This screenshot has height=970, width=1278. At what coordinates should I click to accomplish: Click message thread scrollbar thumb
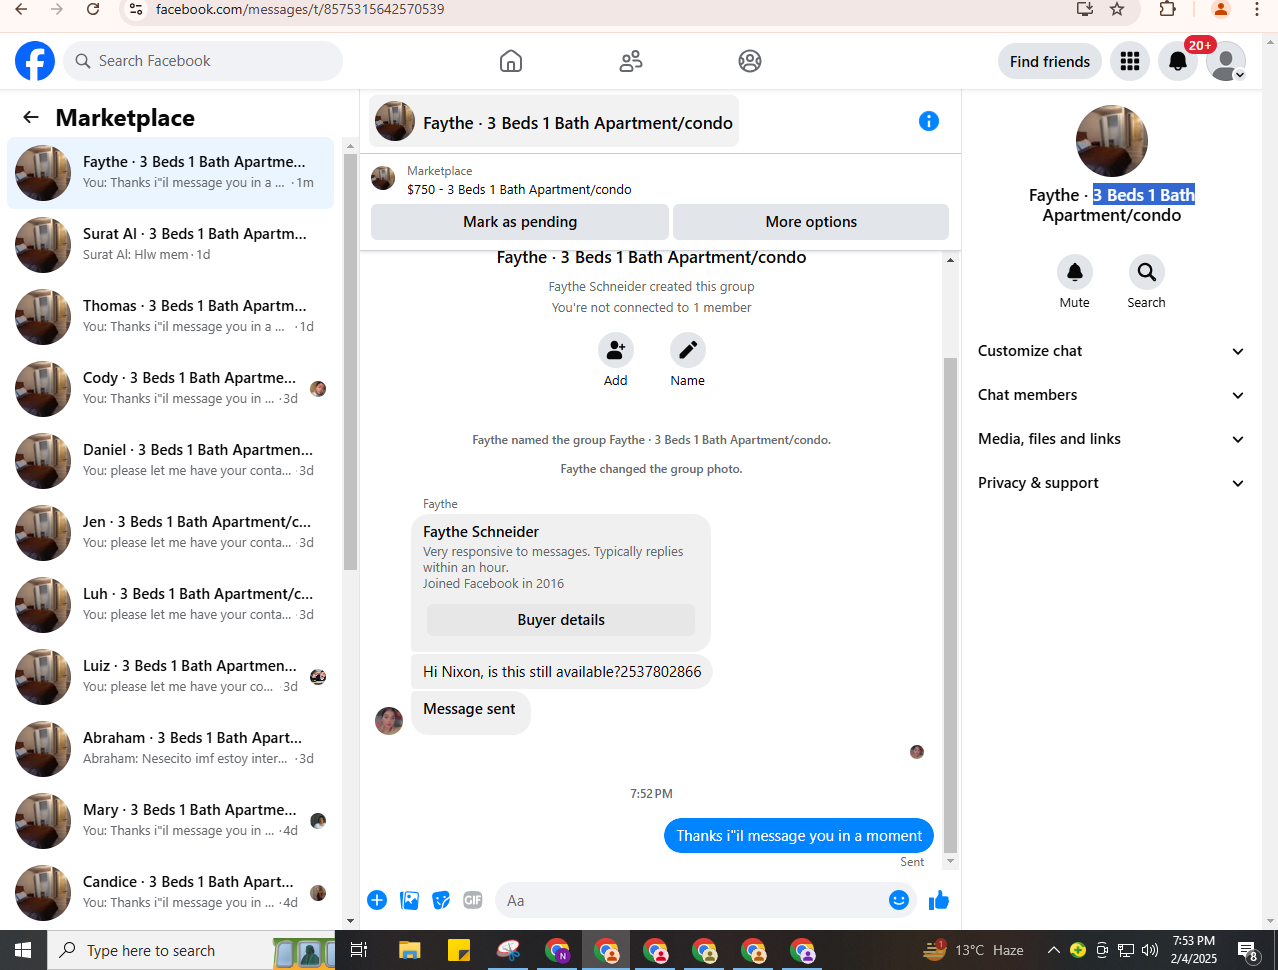pyautogui.click(x=950, y=605)
